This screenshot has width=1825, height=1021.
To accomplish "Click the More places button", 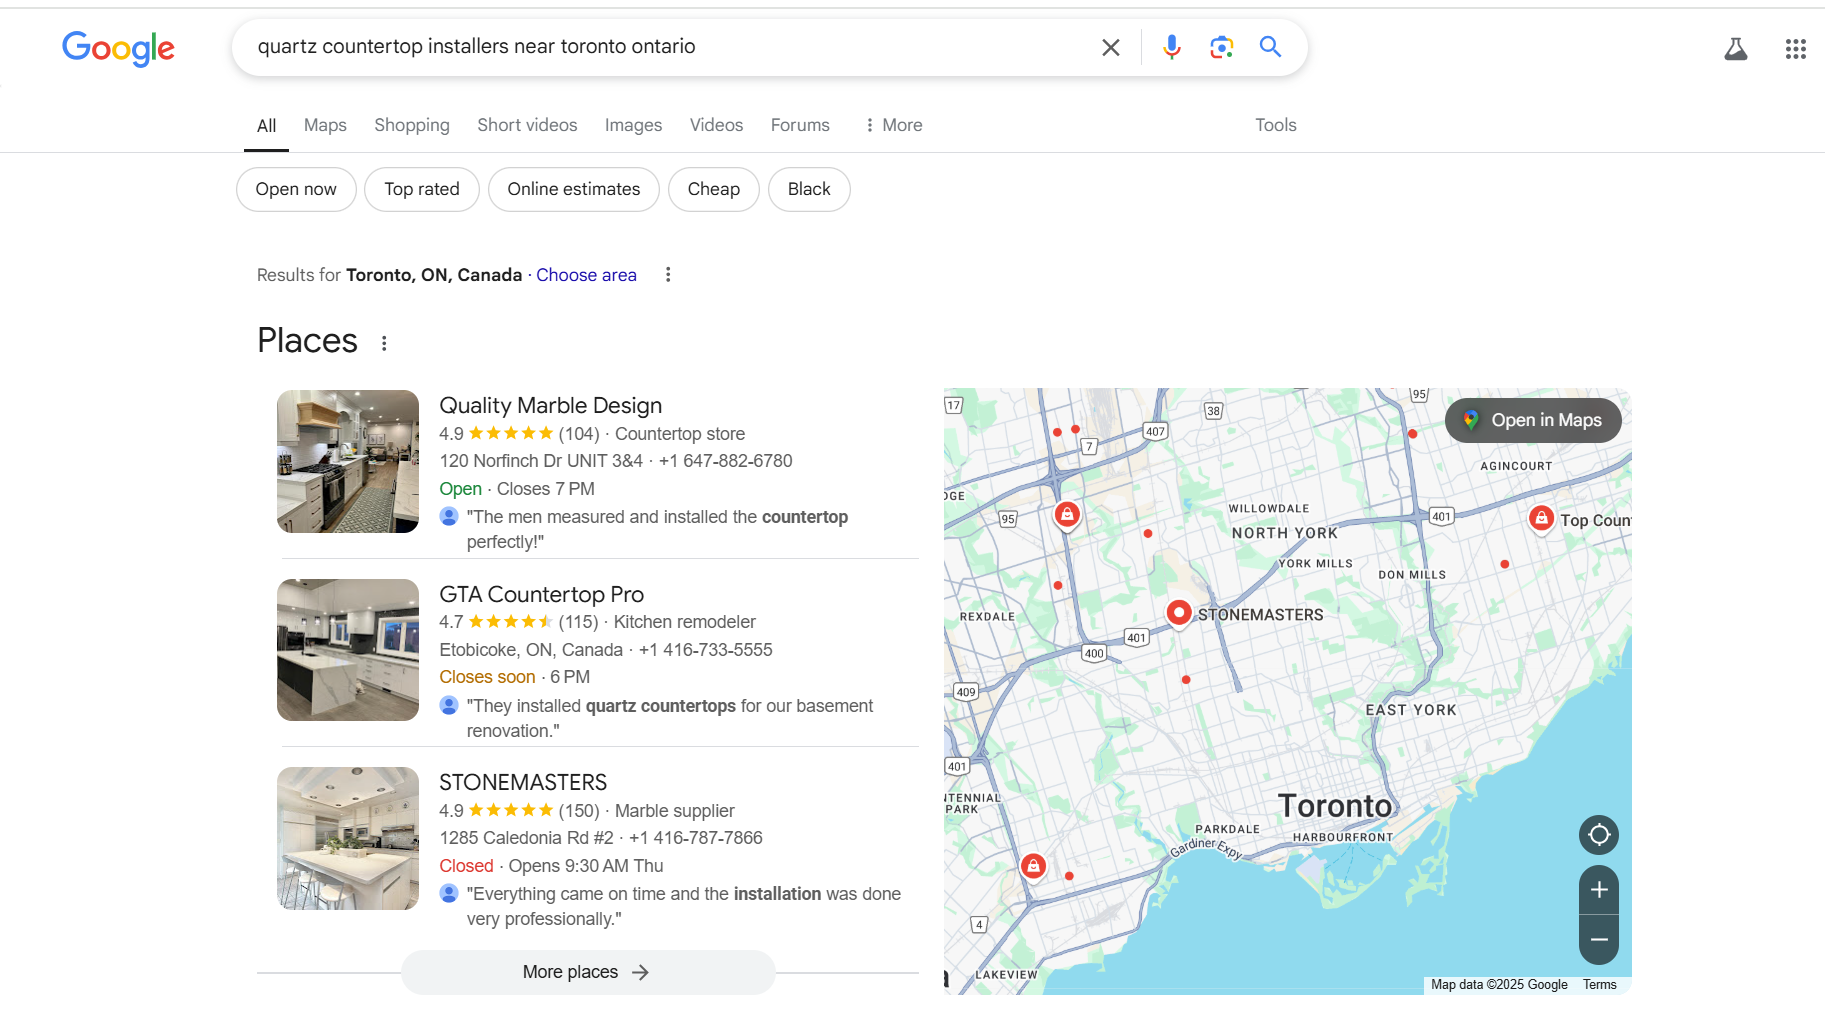I will (587, 972).
